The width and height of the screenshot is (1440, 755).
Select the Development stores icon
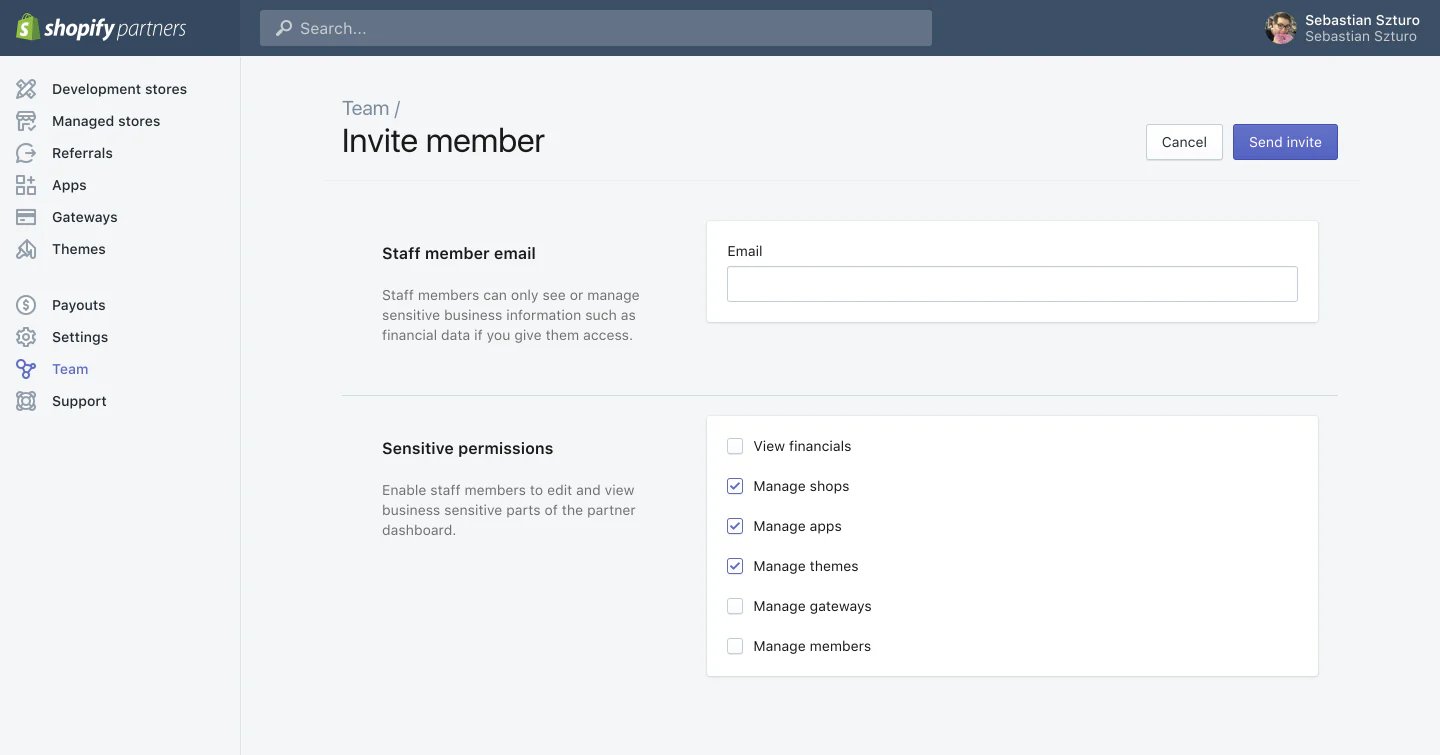click(x=26, y=88)
